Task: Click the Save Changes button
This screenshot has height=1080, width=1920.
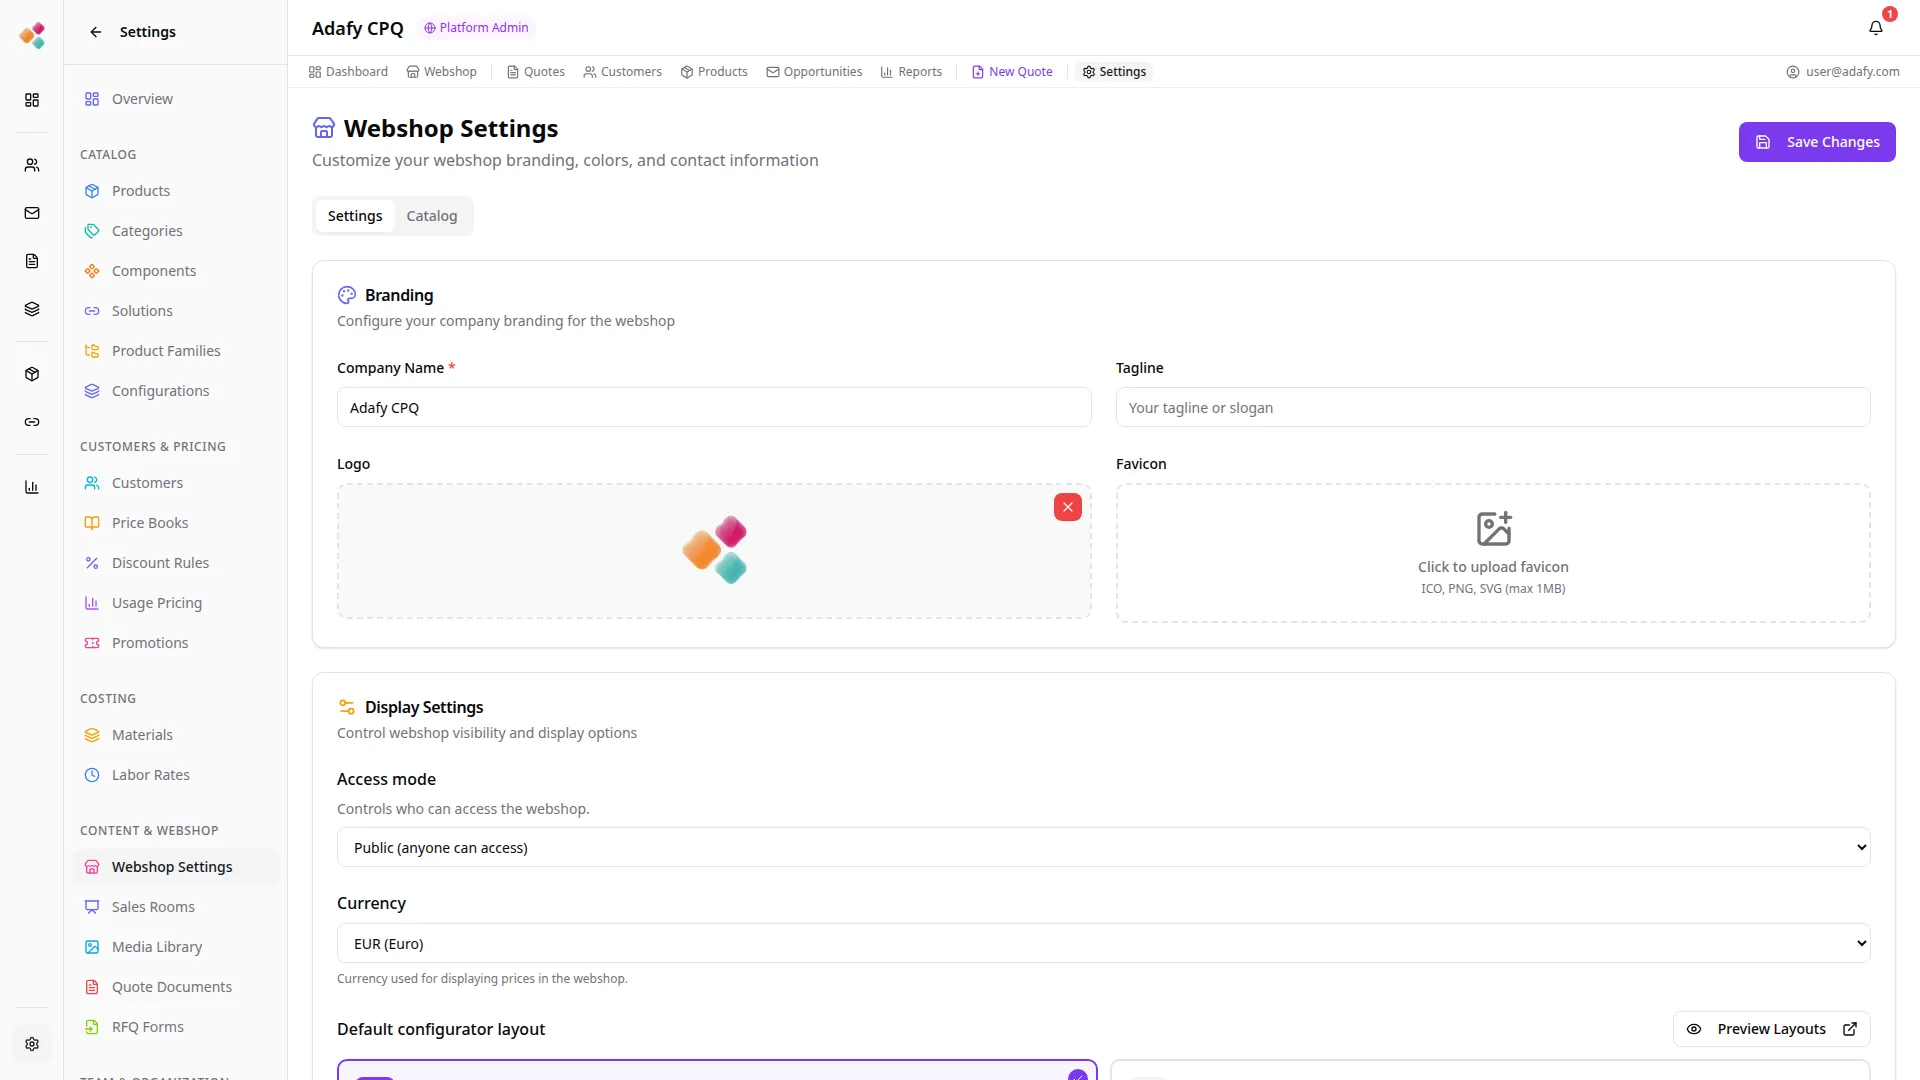Action: (1816, 142)
